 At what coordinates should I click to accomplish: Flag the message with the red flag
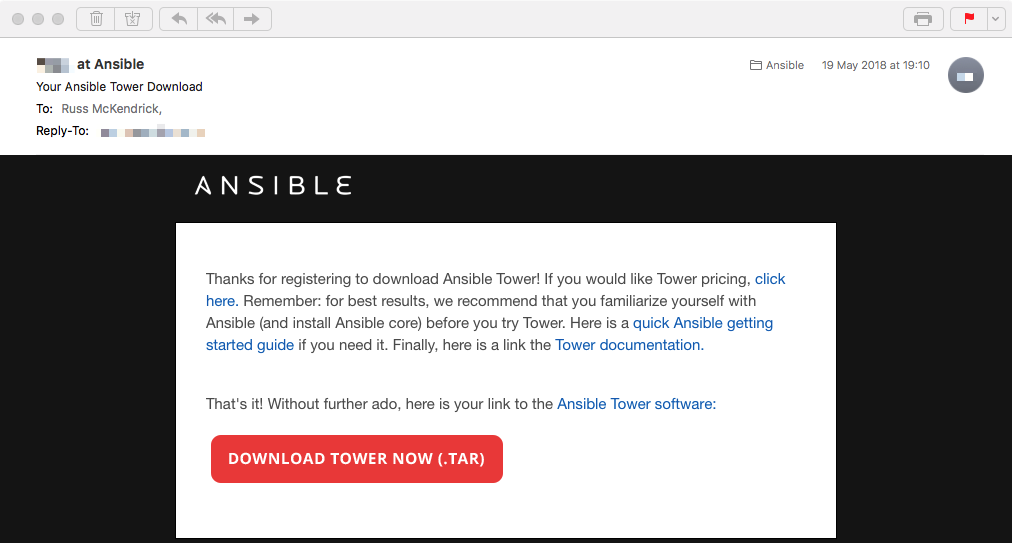point(969,19)
